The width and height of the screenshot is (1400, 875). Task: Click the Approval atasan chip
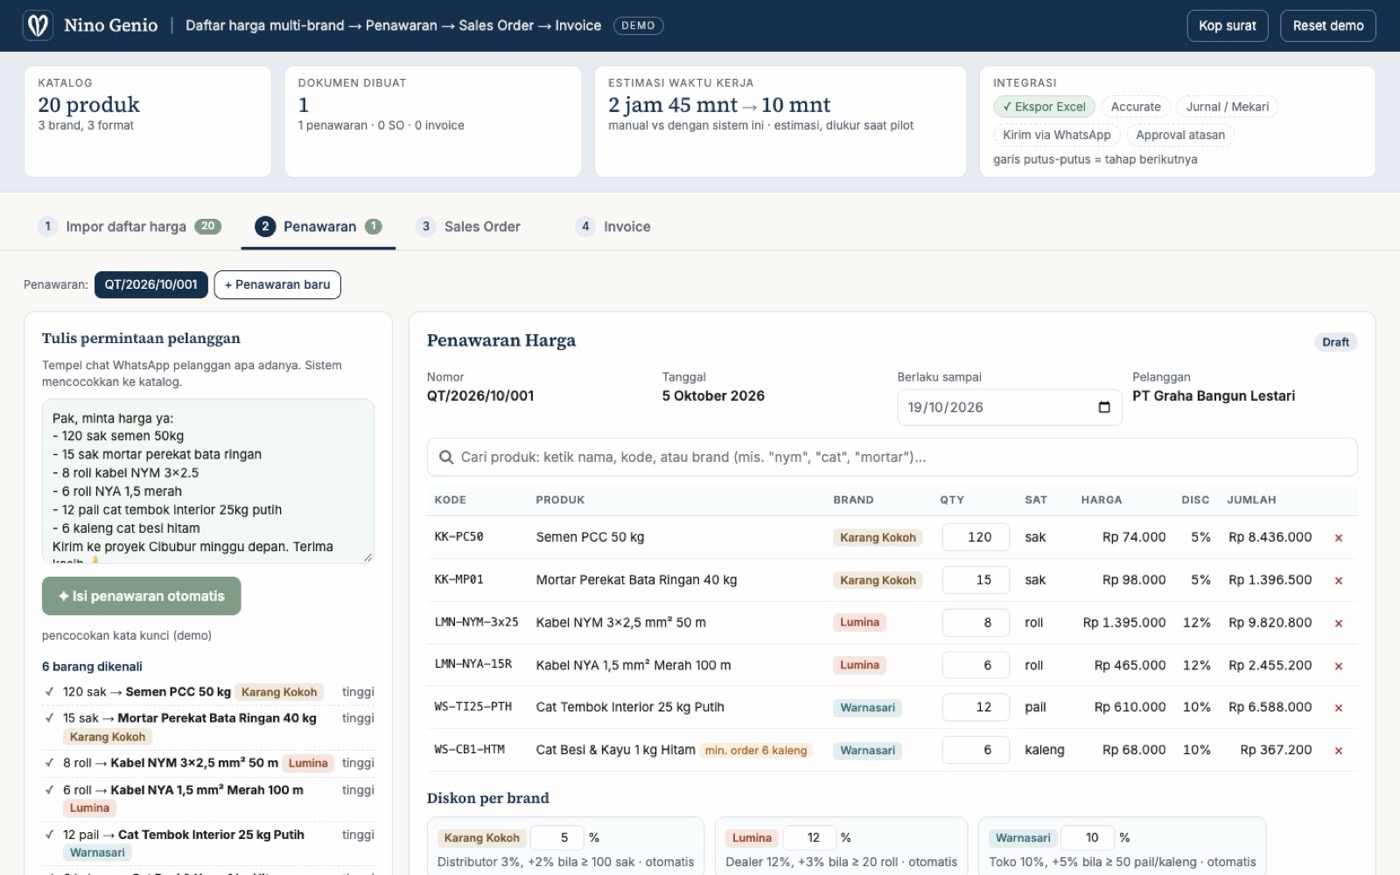(1180, 135)
